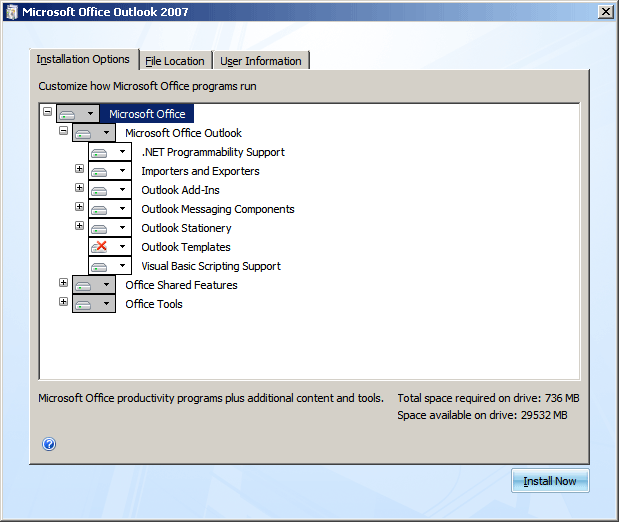Open install dropdown for Outlook Add-Ins
Image resolution: width=619 pixels, height=522 pixels.
click(110, 190)
